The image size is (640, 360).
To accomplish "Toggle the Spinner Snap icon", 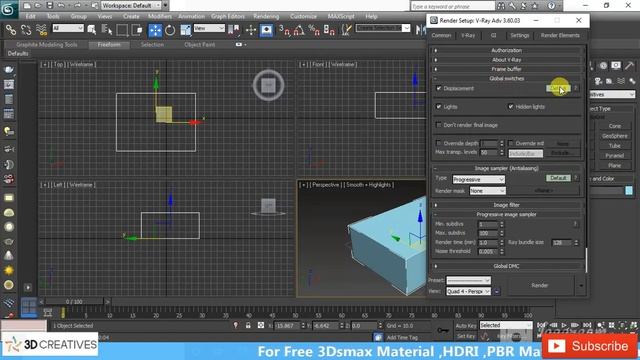I will click(x=329, y=30).
